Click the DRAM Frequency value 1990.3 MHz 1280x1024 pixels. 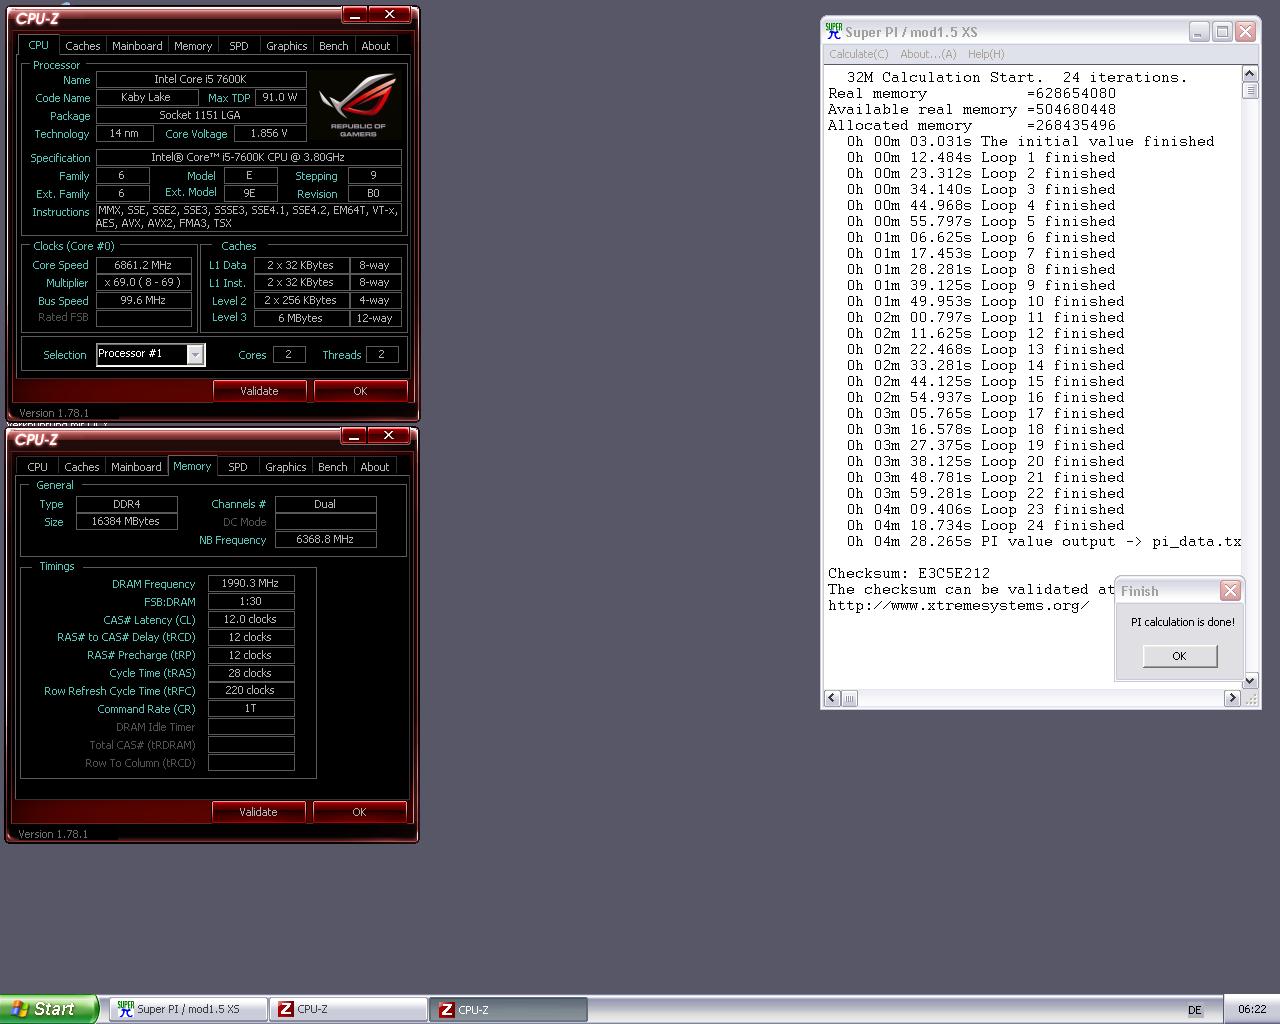pos(251,583)
